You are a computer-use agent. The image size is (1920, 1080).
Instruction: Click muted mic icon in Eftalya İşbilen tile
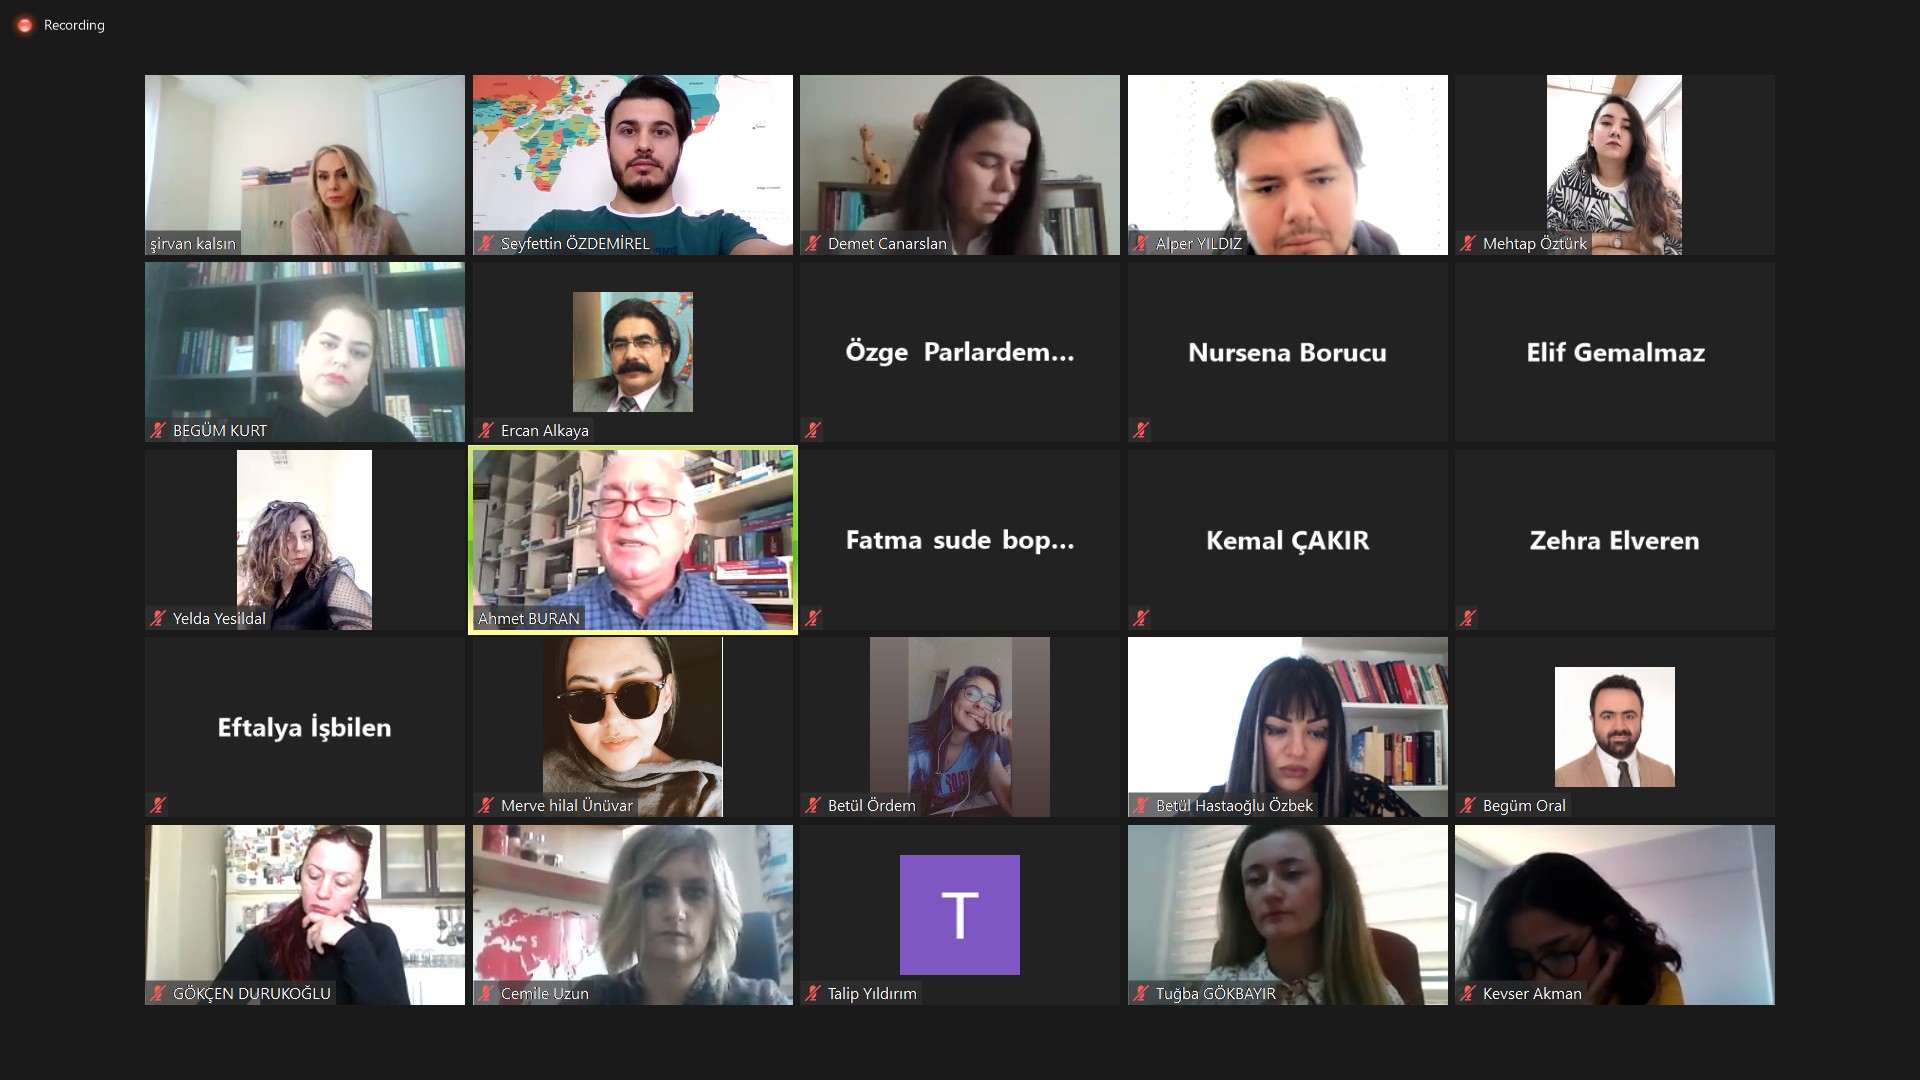[x=158, y=805]
